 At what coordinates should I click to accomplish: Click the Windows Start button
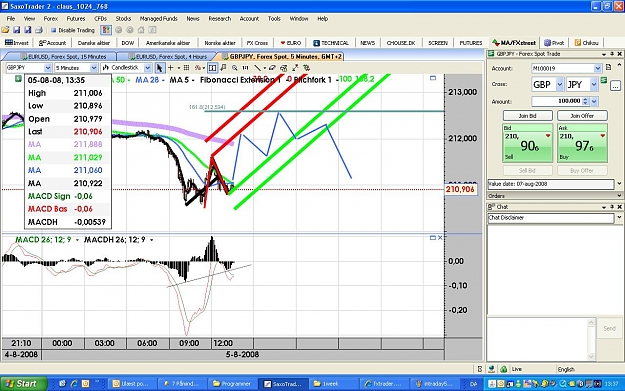[x=23, y=383]
